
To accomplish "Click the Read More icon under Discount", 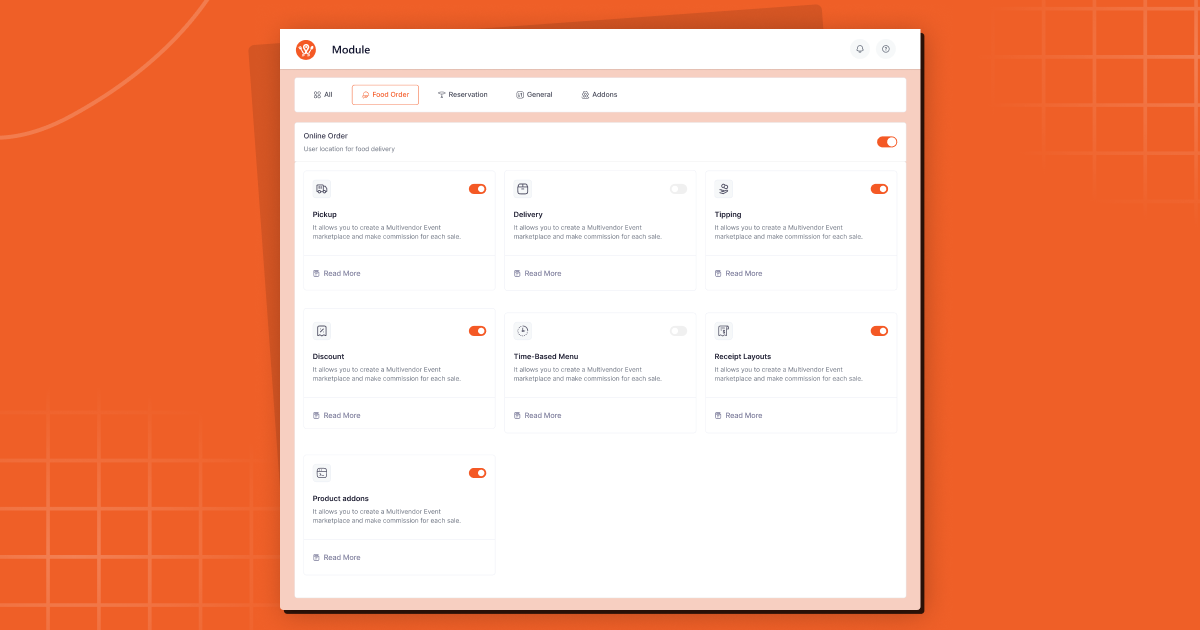I will tap(316, 415).
